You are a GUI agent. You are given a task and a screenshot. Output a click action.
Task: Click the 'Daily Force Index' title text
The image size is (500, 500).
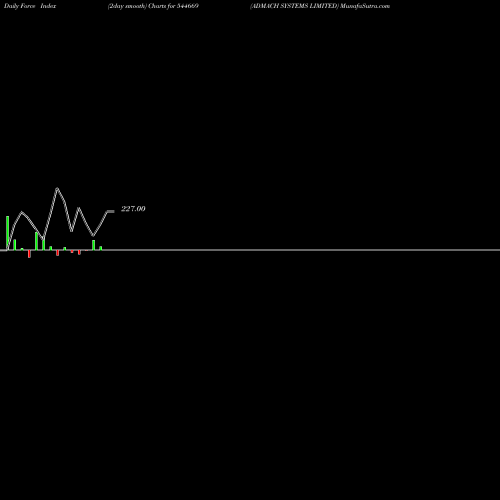tap(30, 6)
